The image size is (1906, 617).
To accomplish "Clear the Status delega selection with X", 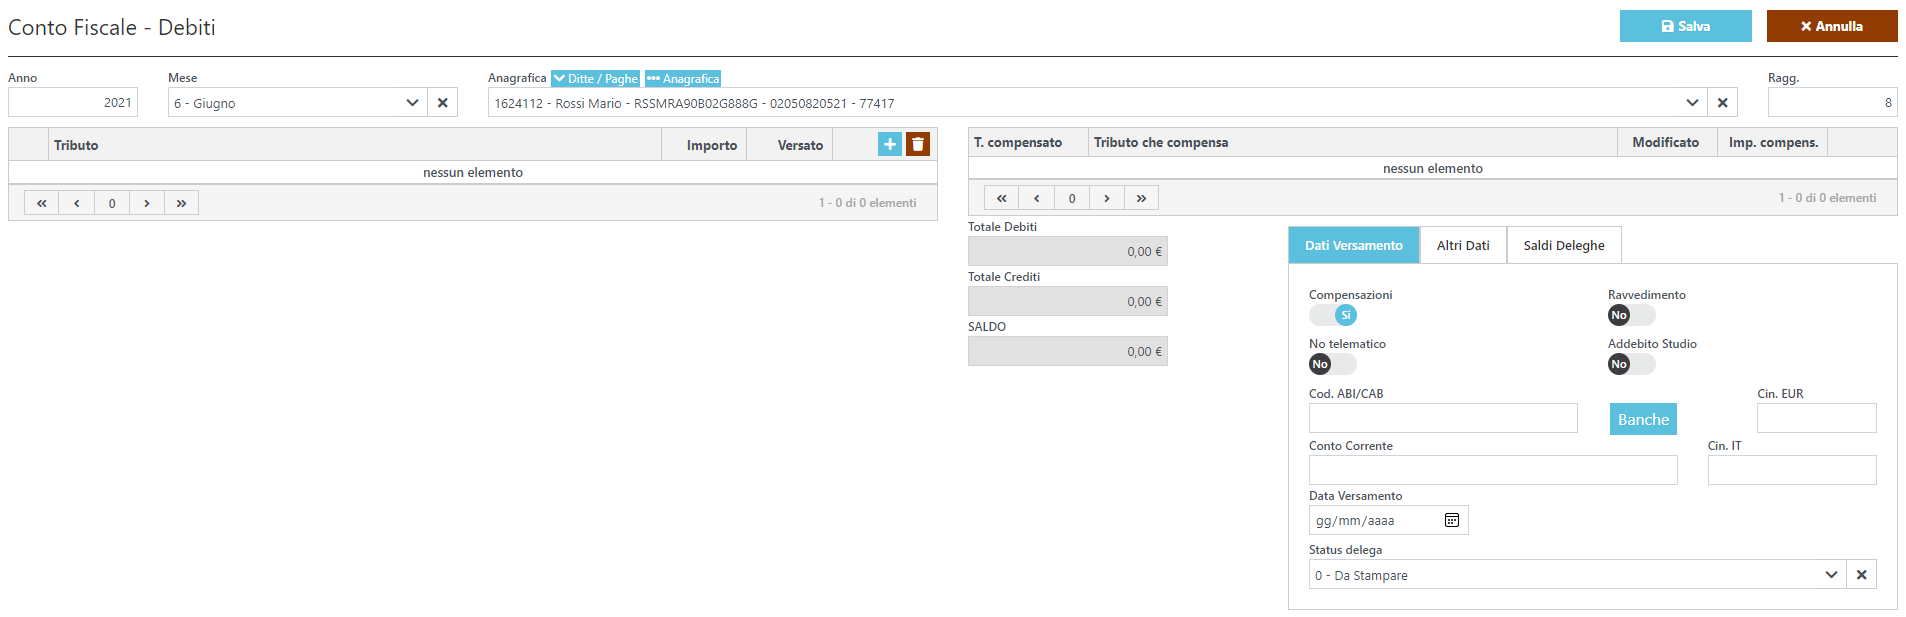I will pos(1862,574).
